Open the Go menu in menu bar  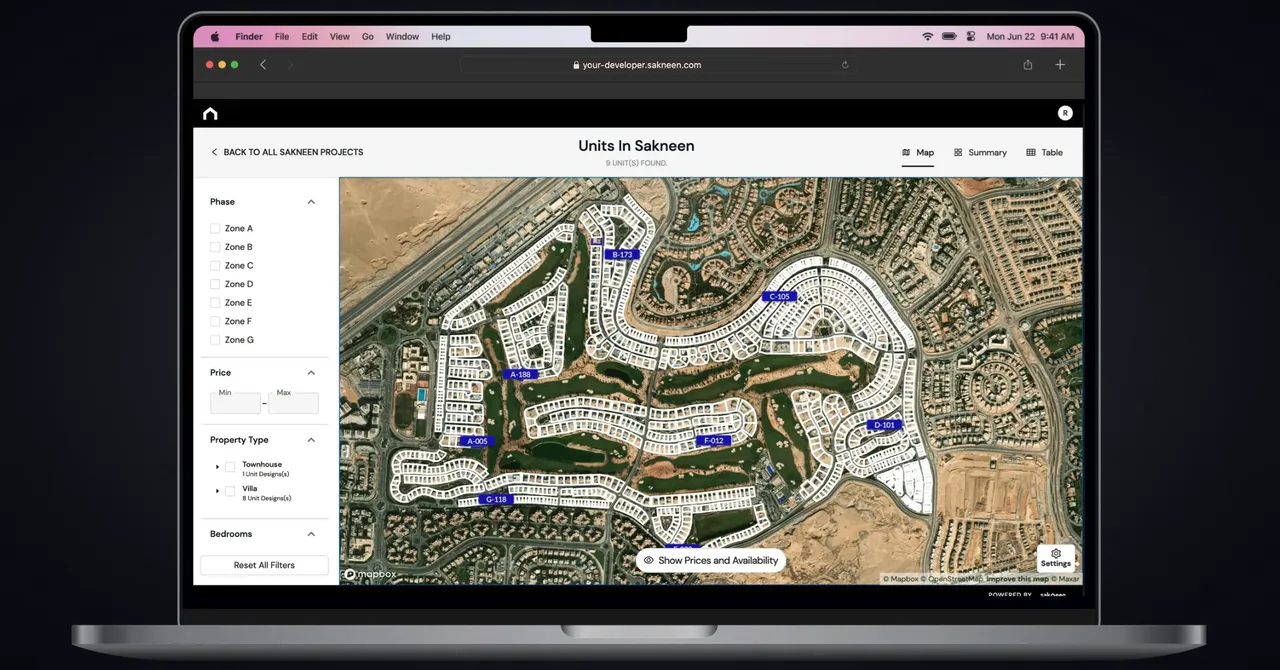click(368, 36)
